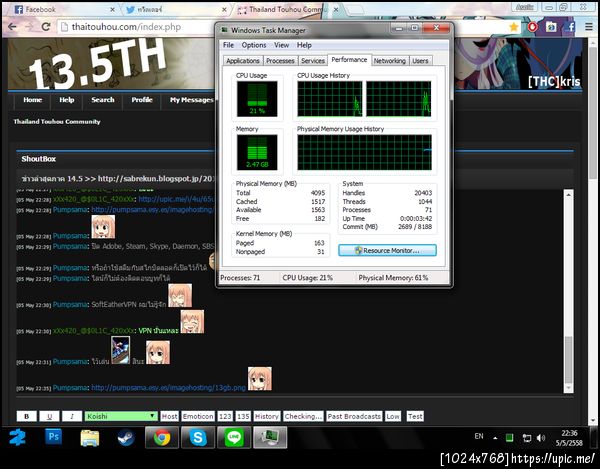600x469 pixels.
Task: Switch to the Twitter browser tab
Action: (174, 10)
